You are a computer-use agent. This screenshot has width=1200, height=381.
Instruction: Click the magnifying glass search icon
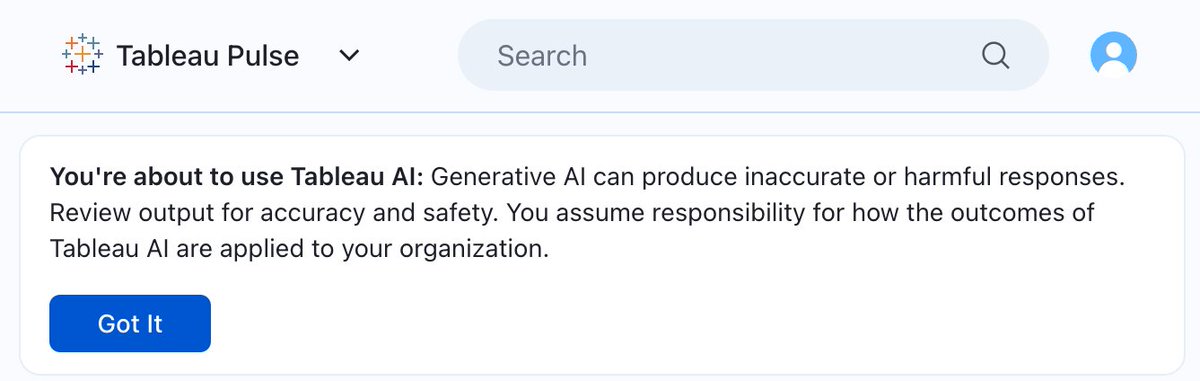click(x=995, y=55)
